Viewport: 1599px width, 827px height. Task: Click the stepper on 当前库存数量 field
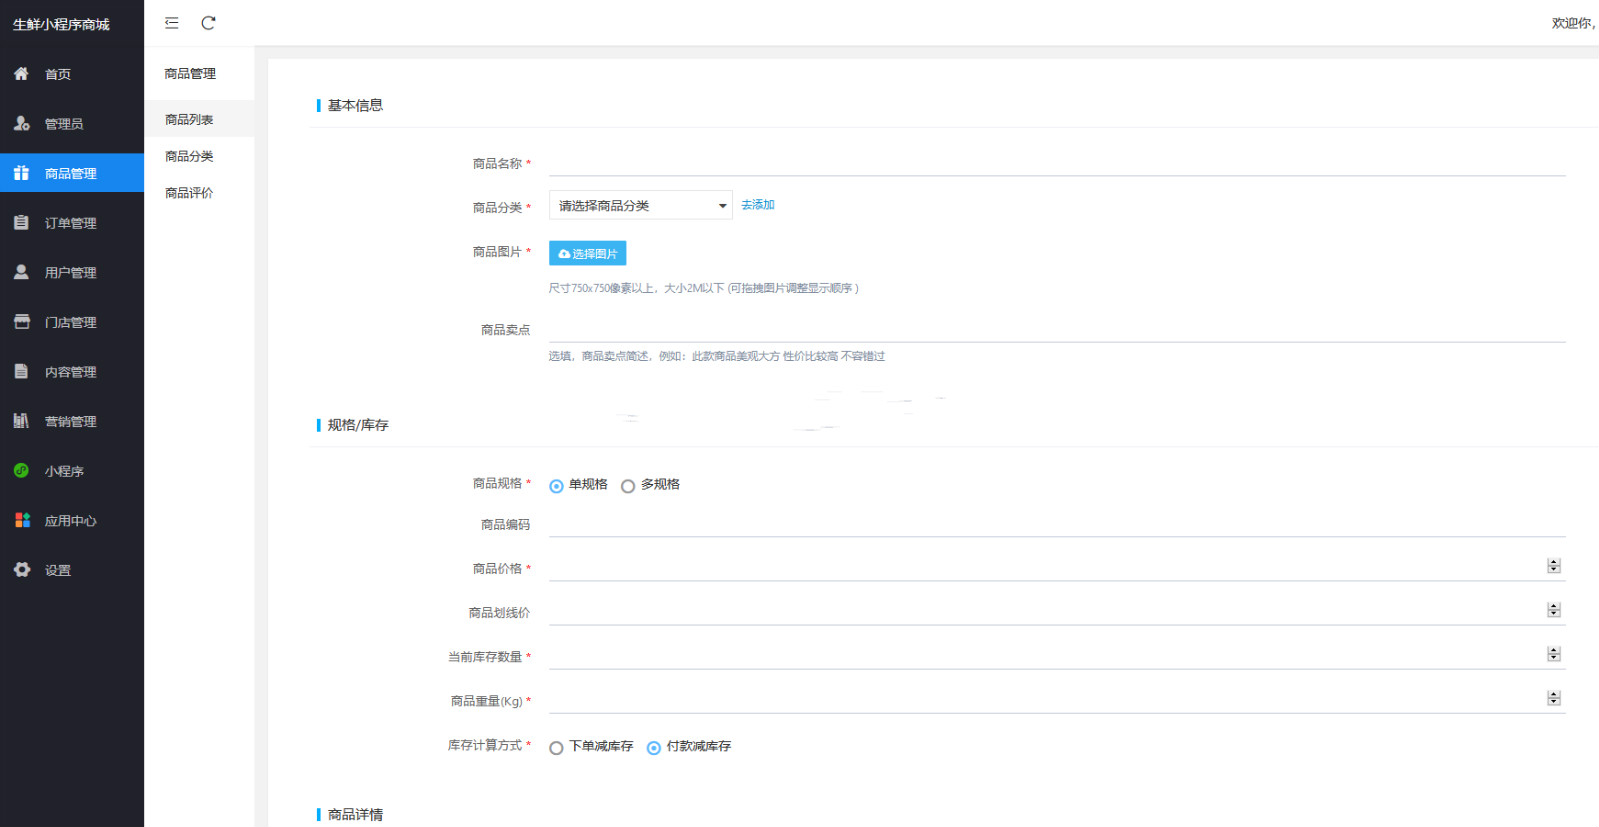coord(1553,654)
